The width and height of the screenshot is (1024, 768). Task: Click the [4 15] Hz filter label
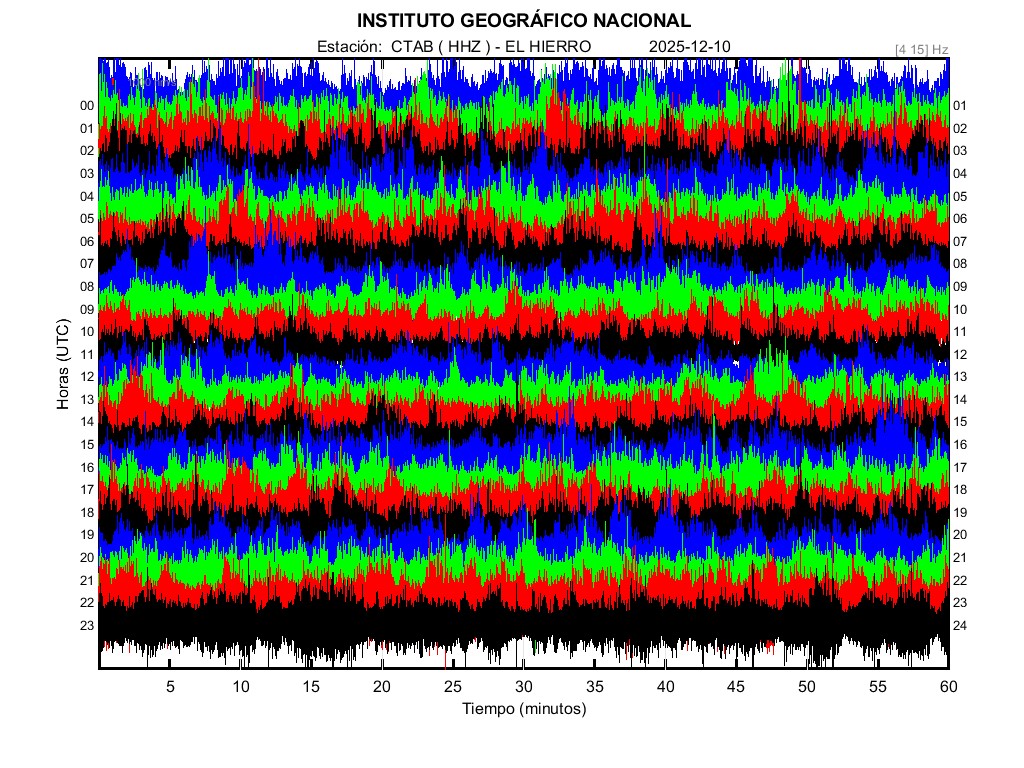pos(921,48)
